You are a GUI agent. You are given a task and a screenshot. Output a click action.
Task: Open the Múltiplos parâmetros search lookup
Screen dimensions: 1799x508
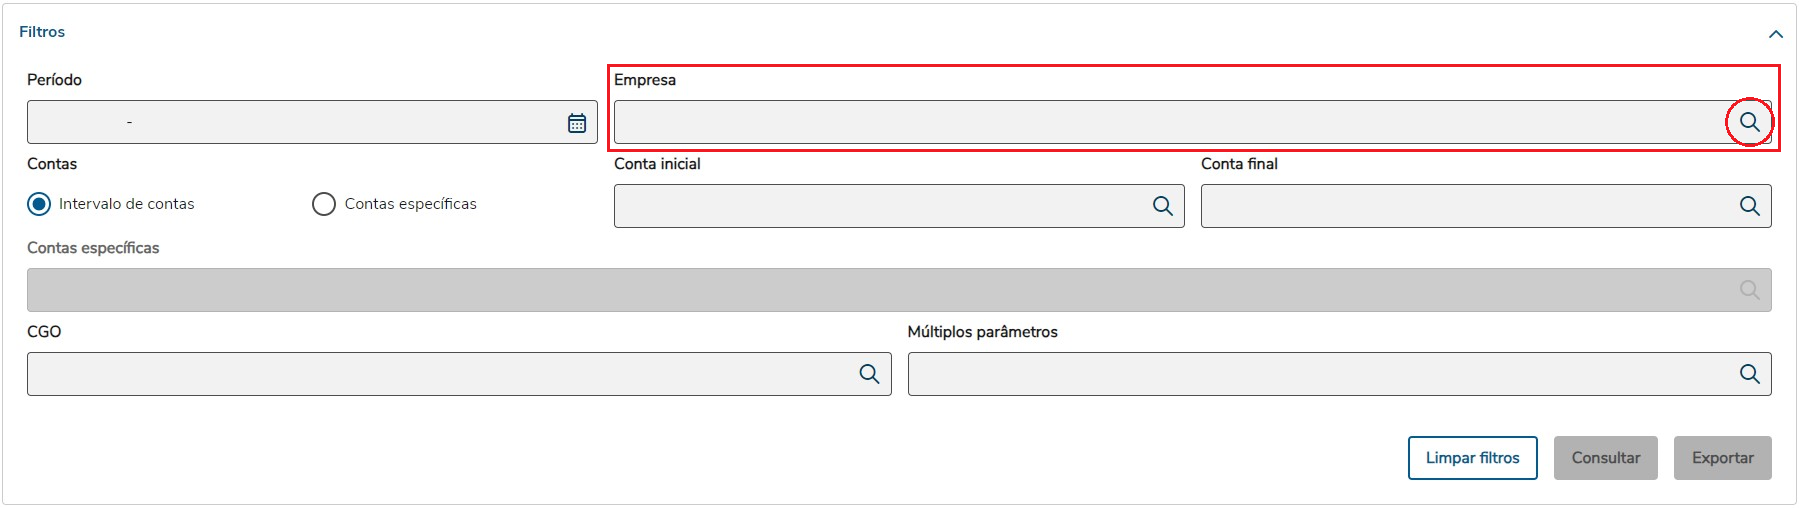[1749, 374]
